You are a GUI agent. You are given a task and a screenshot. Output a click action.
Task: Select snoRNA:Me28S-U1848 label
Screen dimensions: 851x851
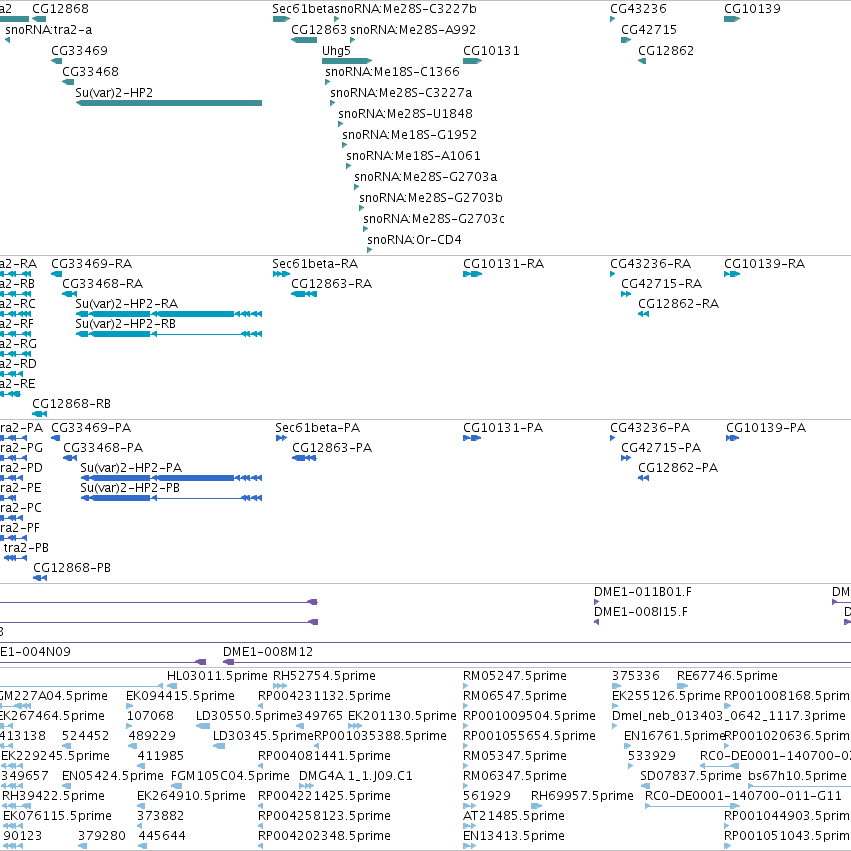pos(405,114)
